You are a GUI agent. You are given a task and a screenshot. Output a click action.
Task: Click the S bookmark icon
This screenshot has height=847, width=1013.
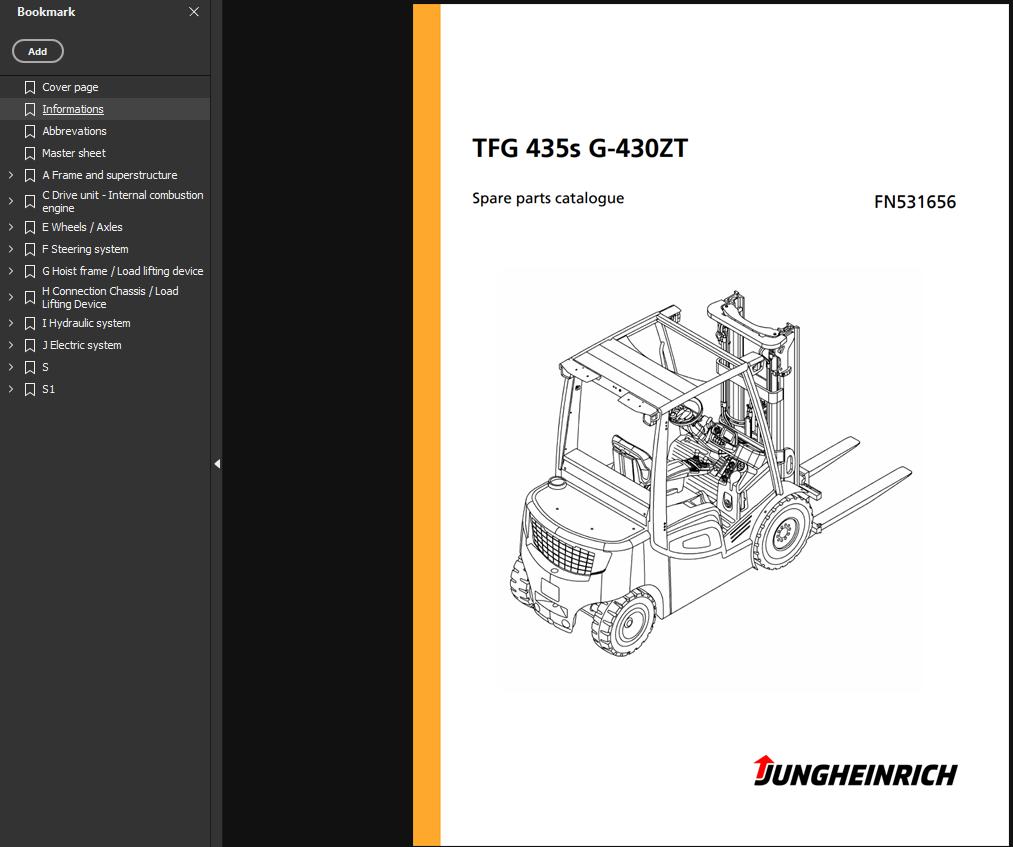[30, 367]
